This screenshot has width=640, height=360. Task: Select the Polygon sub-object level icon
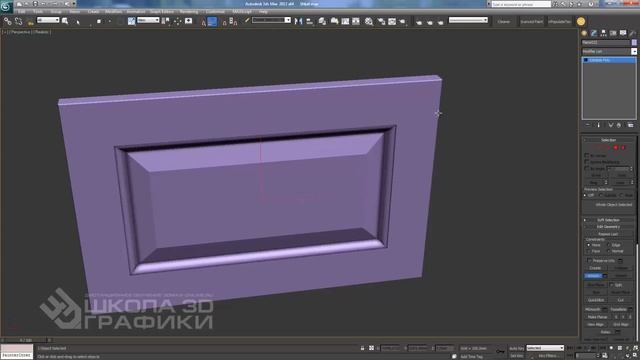pos(616,147)
